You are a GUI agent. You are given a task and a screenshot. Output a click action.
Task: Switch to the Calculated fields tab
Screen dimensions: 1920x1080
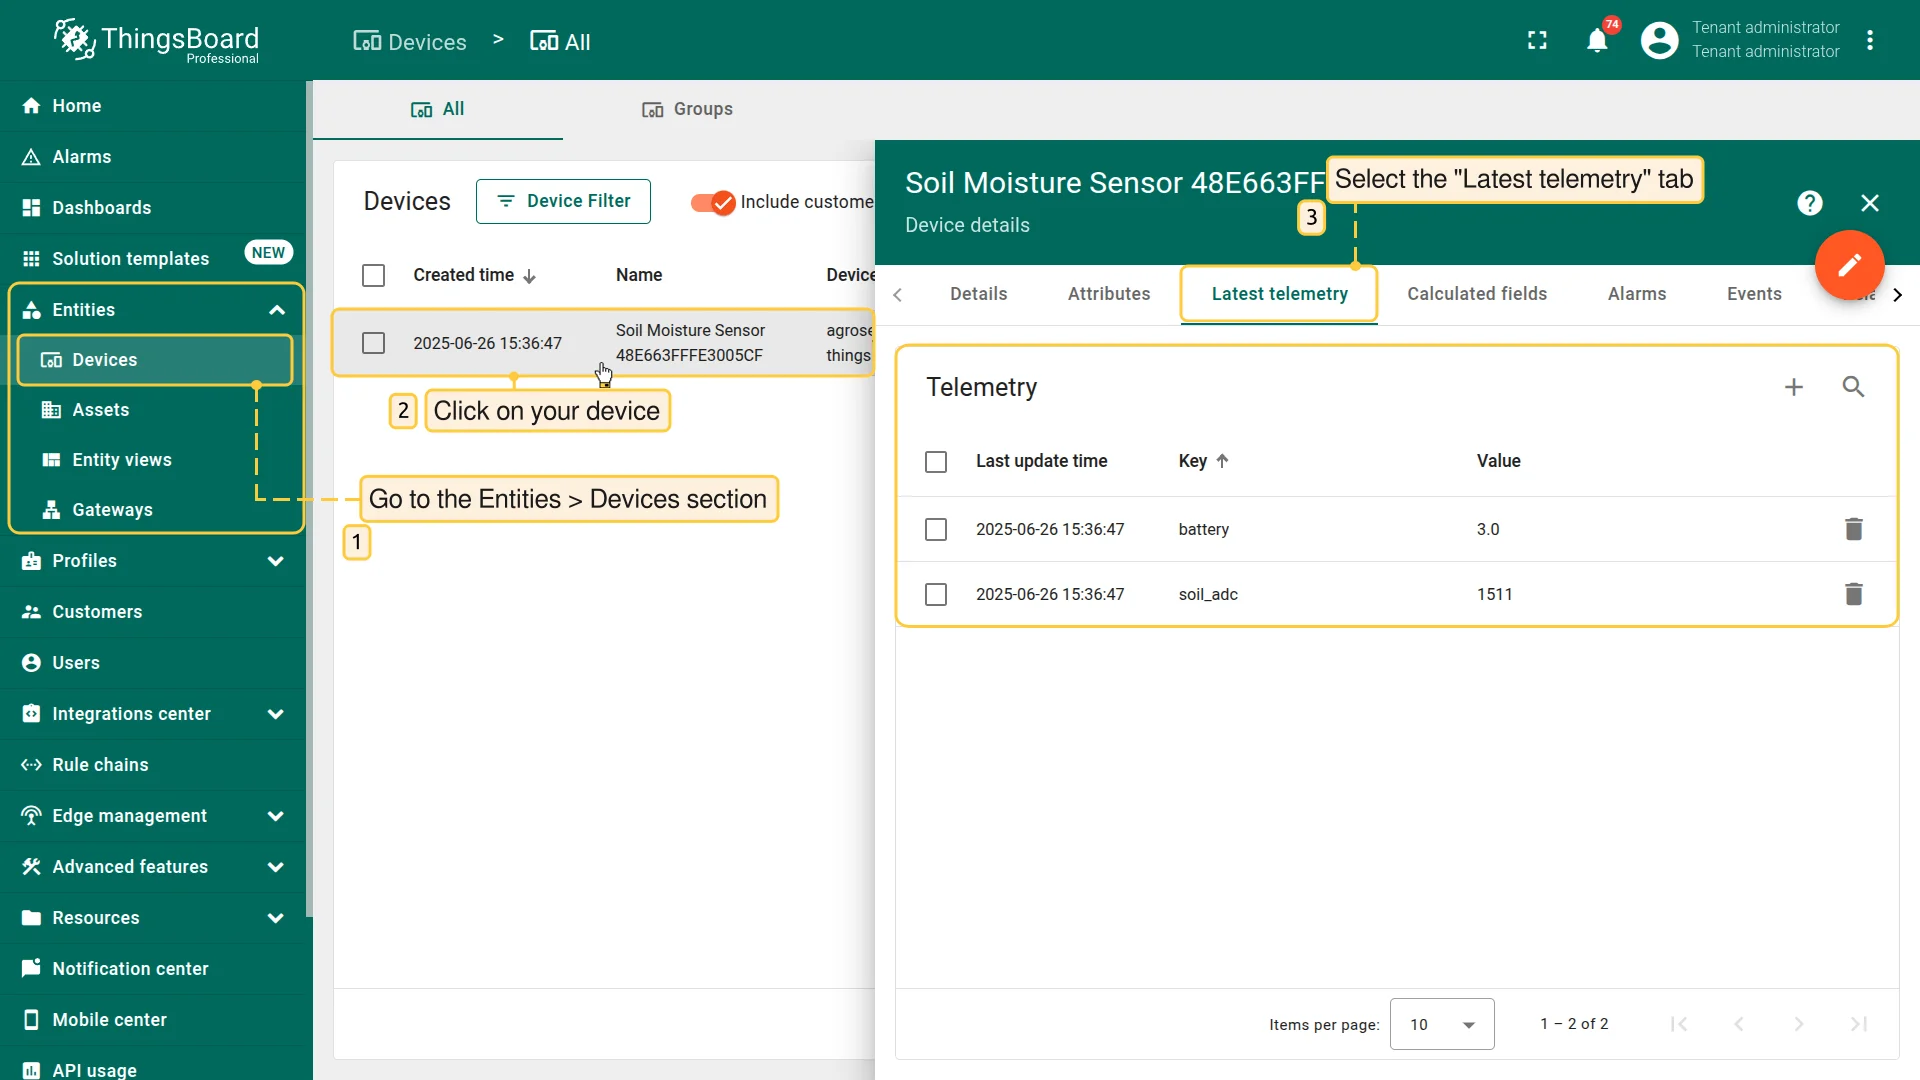click(x=1477, y=294)
